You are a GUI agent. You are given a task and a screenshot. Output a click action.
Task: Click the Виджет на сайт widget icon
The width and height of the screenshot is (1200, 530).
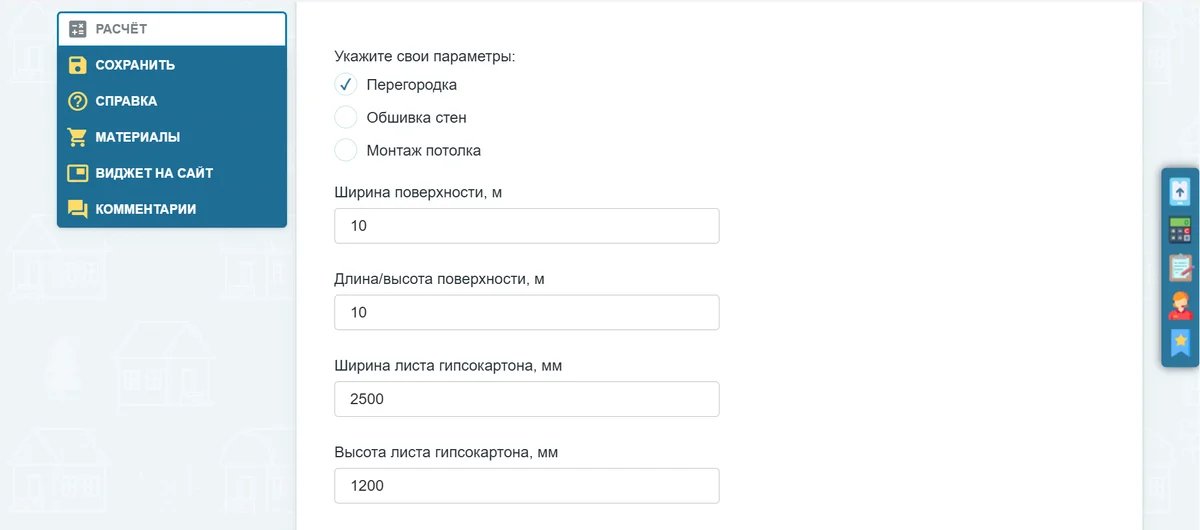tap(77, 173)
